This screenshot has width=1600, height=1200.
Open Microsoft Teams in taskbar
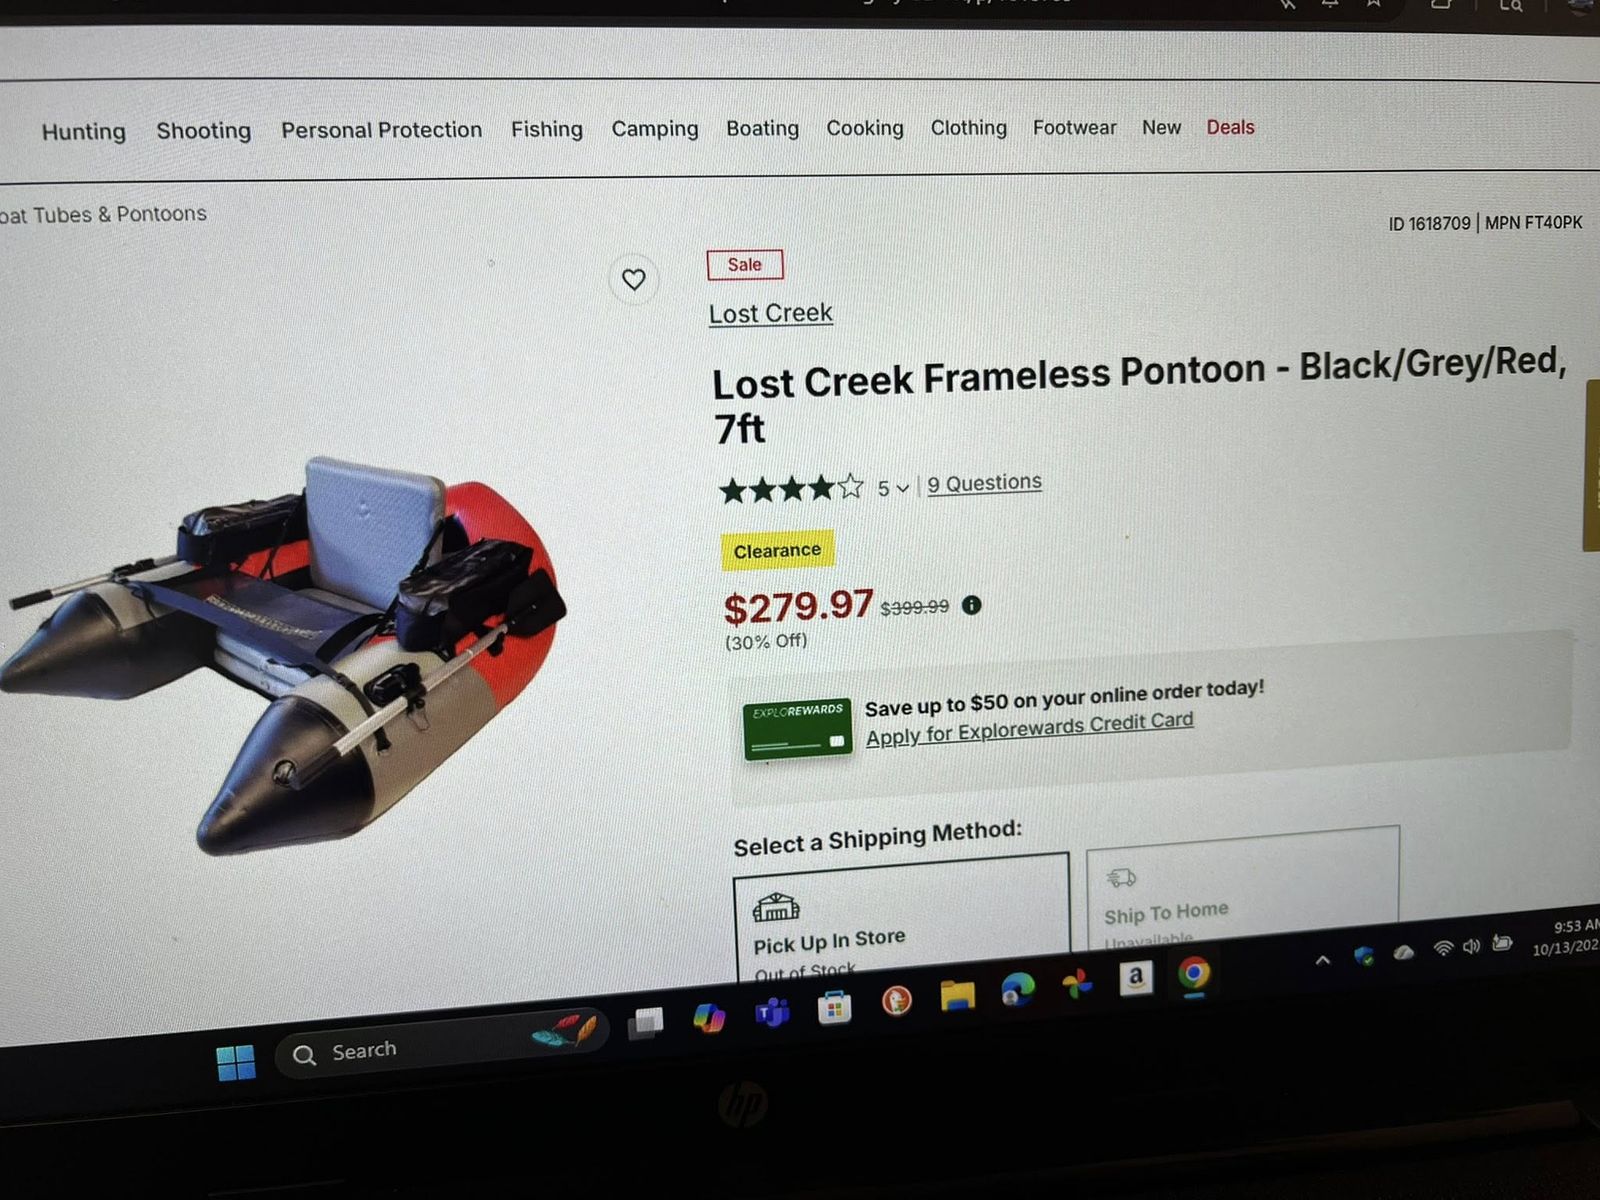[772, 1014]
